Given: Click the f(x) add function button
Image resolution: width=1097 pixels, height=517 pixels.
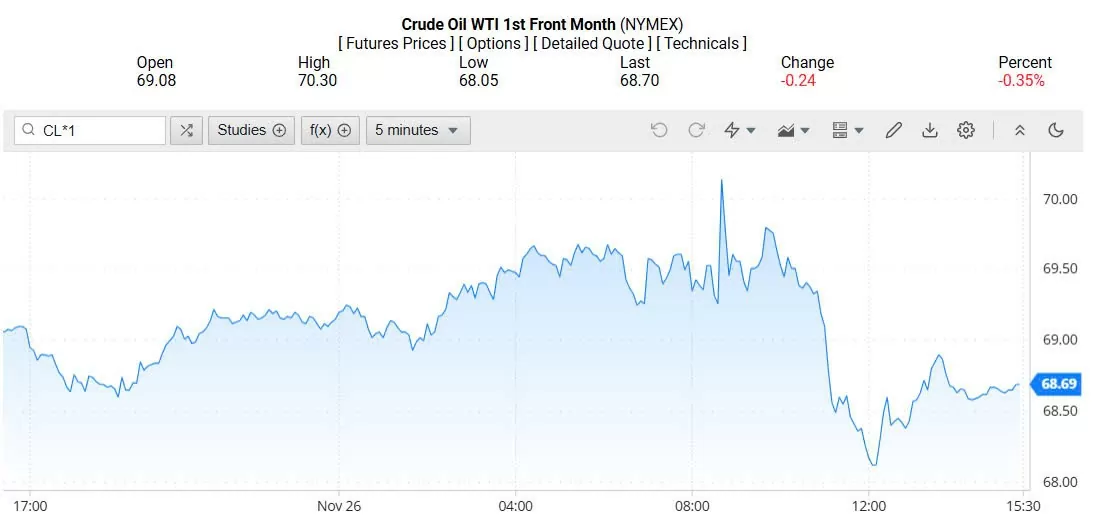Looking at the screenshot, I should pos(330,130).
